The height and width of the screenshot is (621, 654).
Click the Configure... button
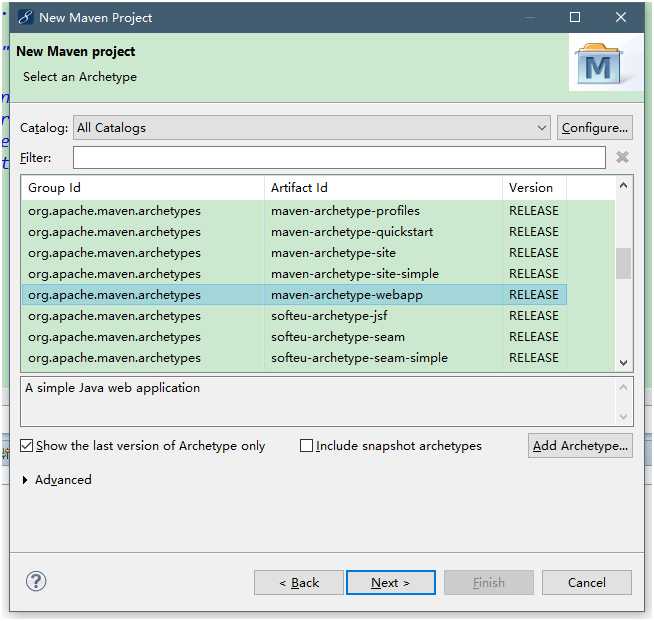594,128
